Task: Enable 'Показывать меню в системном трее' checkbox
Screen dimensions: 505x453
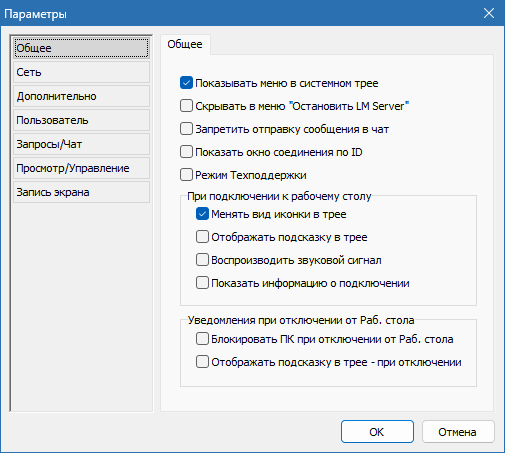Action: tap(186, 83)
